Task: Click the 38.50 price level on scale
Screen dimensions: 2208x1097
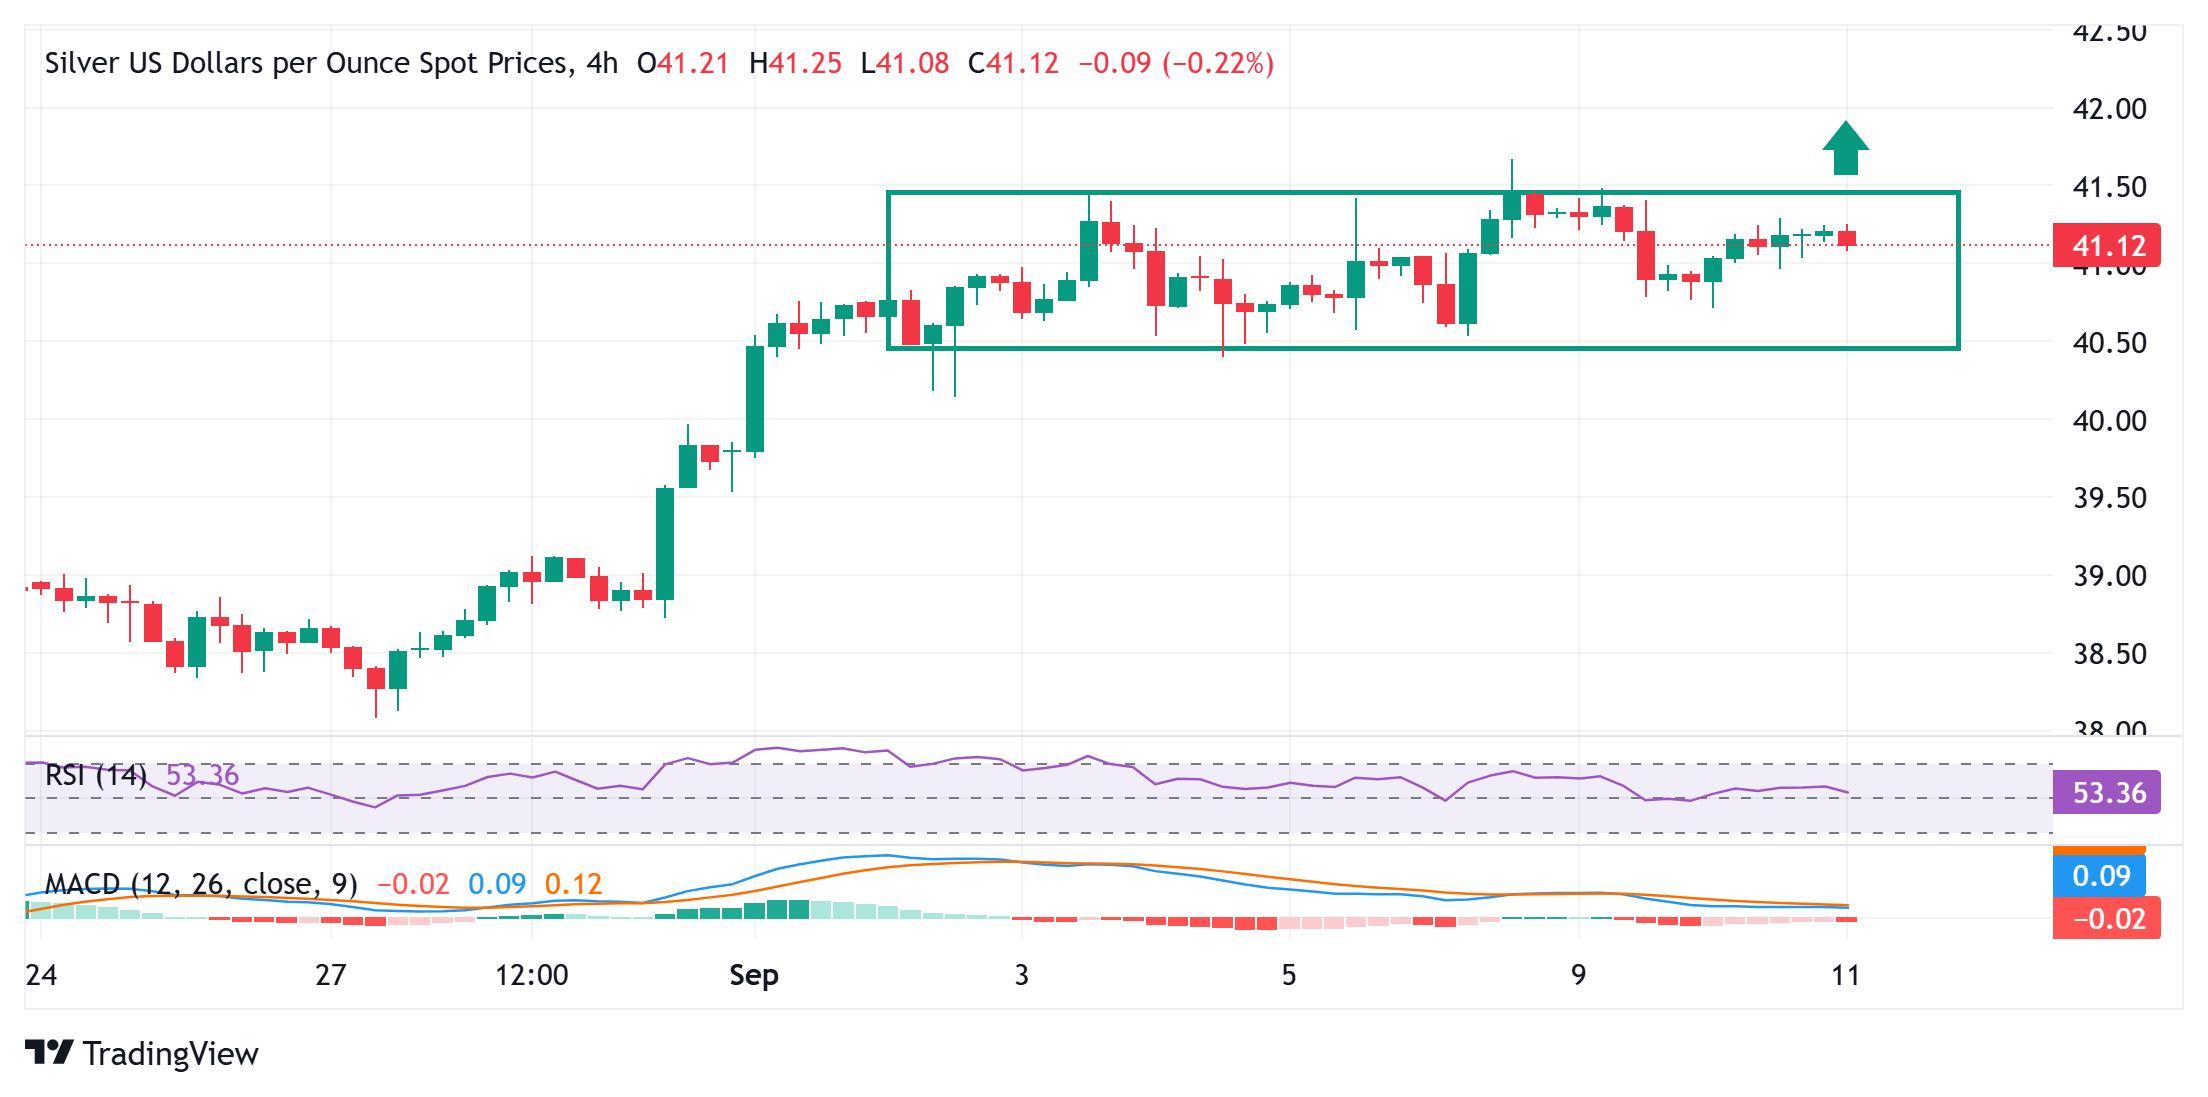Action: pos(2110,654)
